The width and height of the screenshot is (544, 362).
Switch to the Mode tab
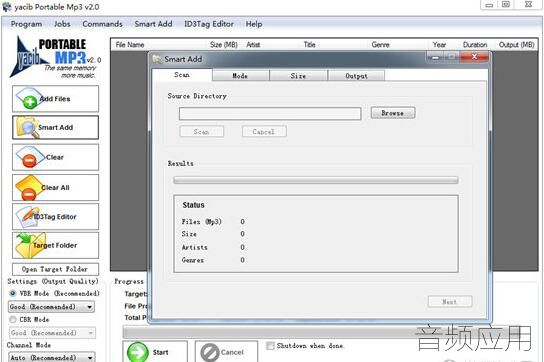coord(240,76)
